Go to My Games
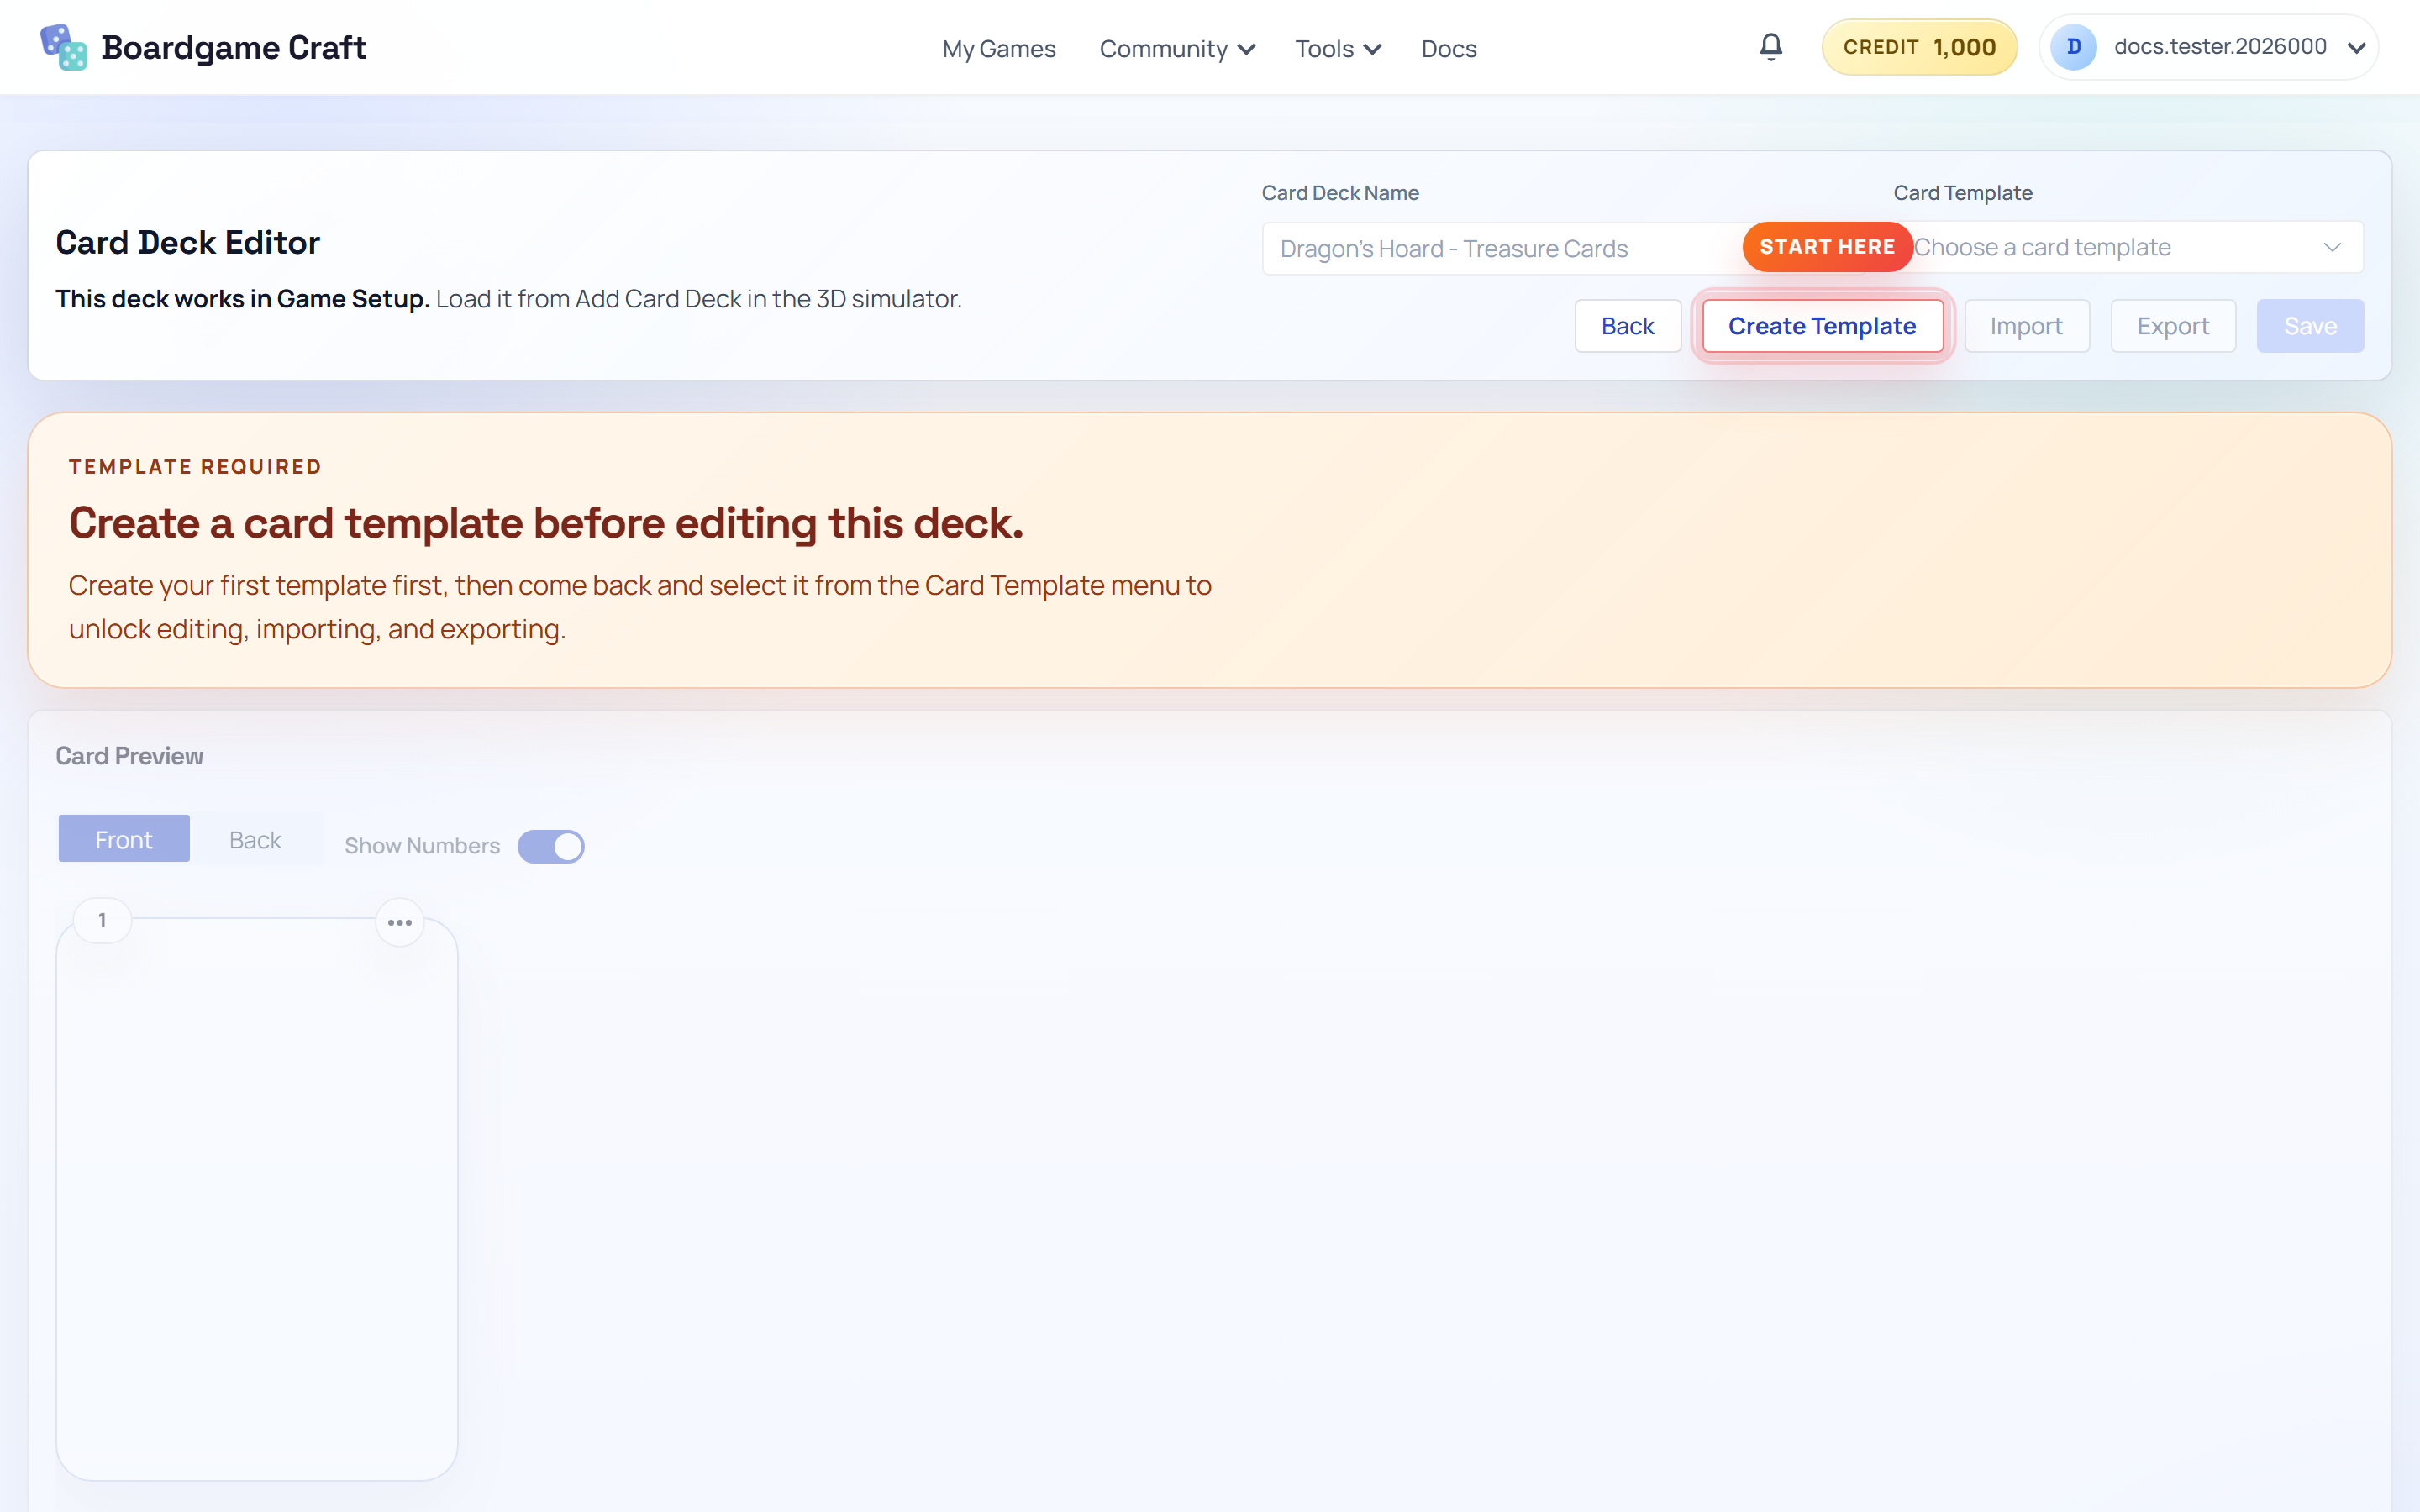Screen dimensions: 2420x1512 [998, 49]
